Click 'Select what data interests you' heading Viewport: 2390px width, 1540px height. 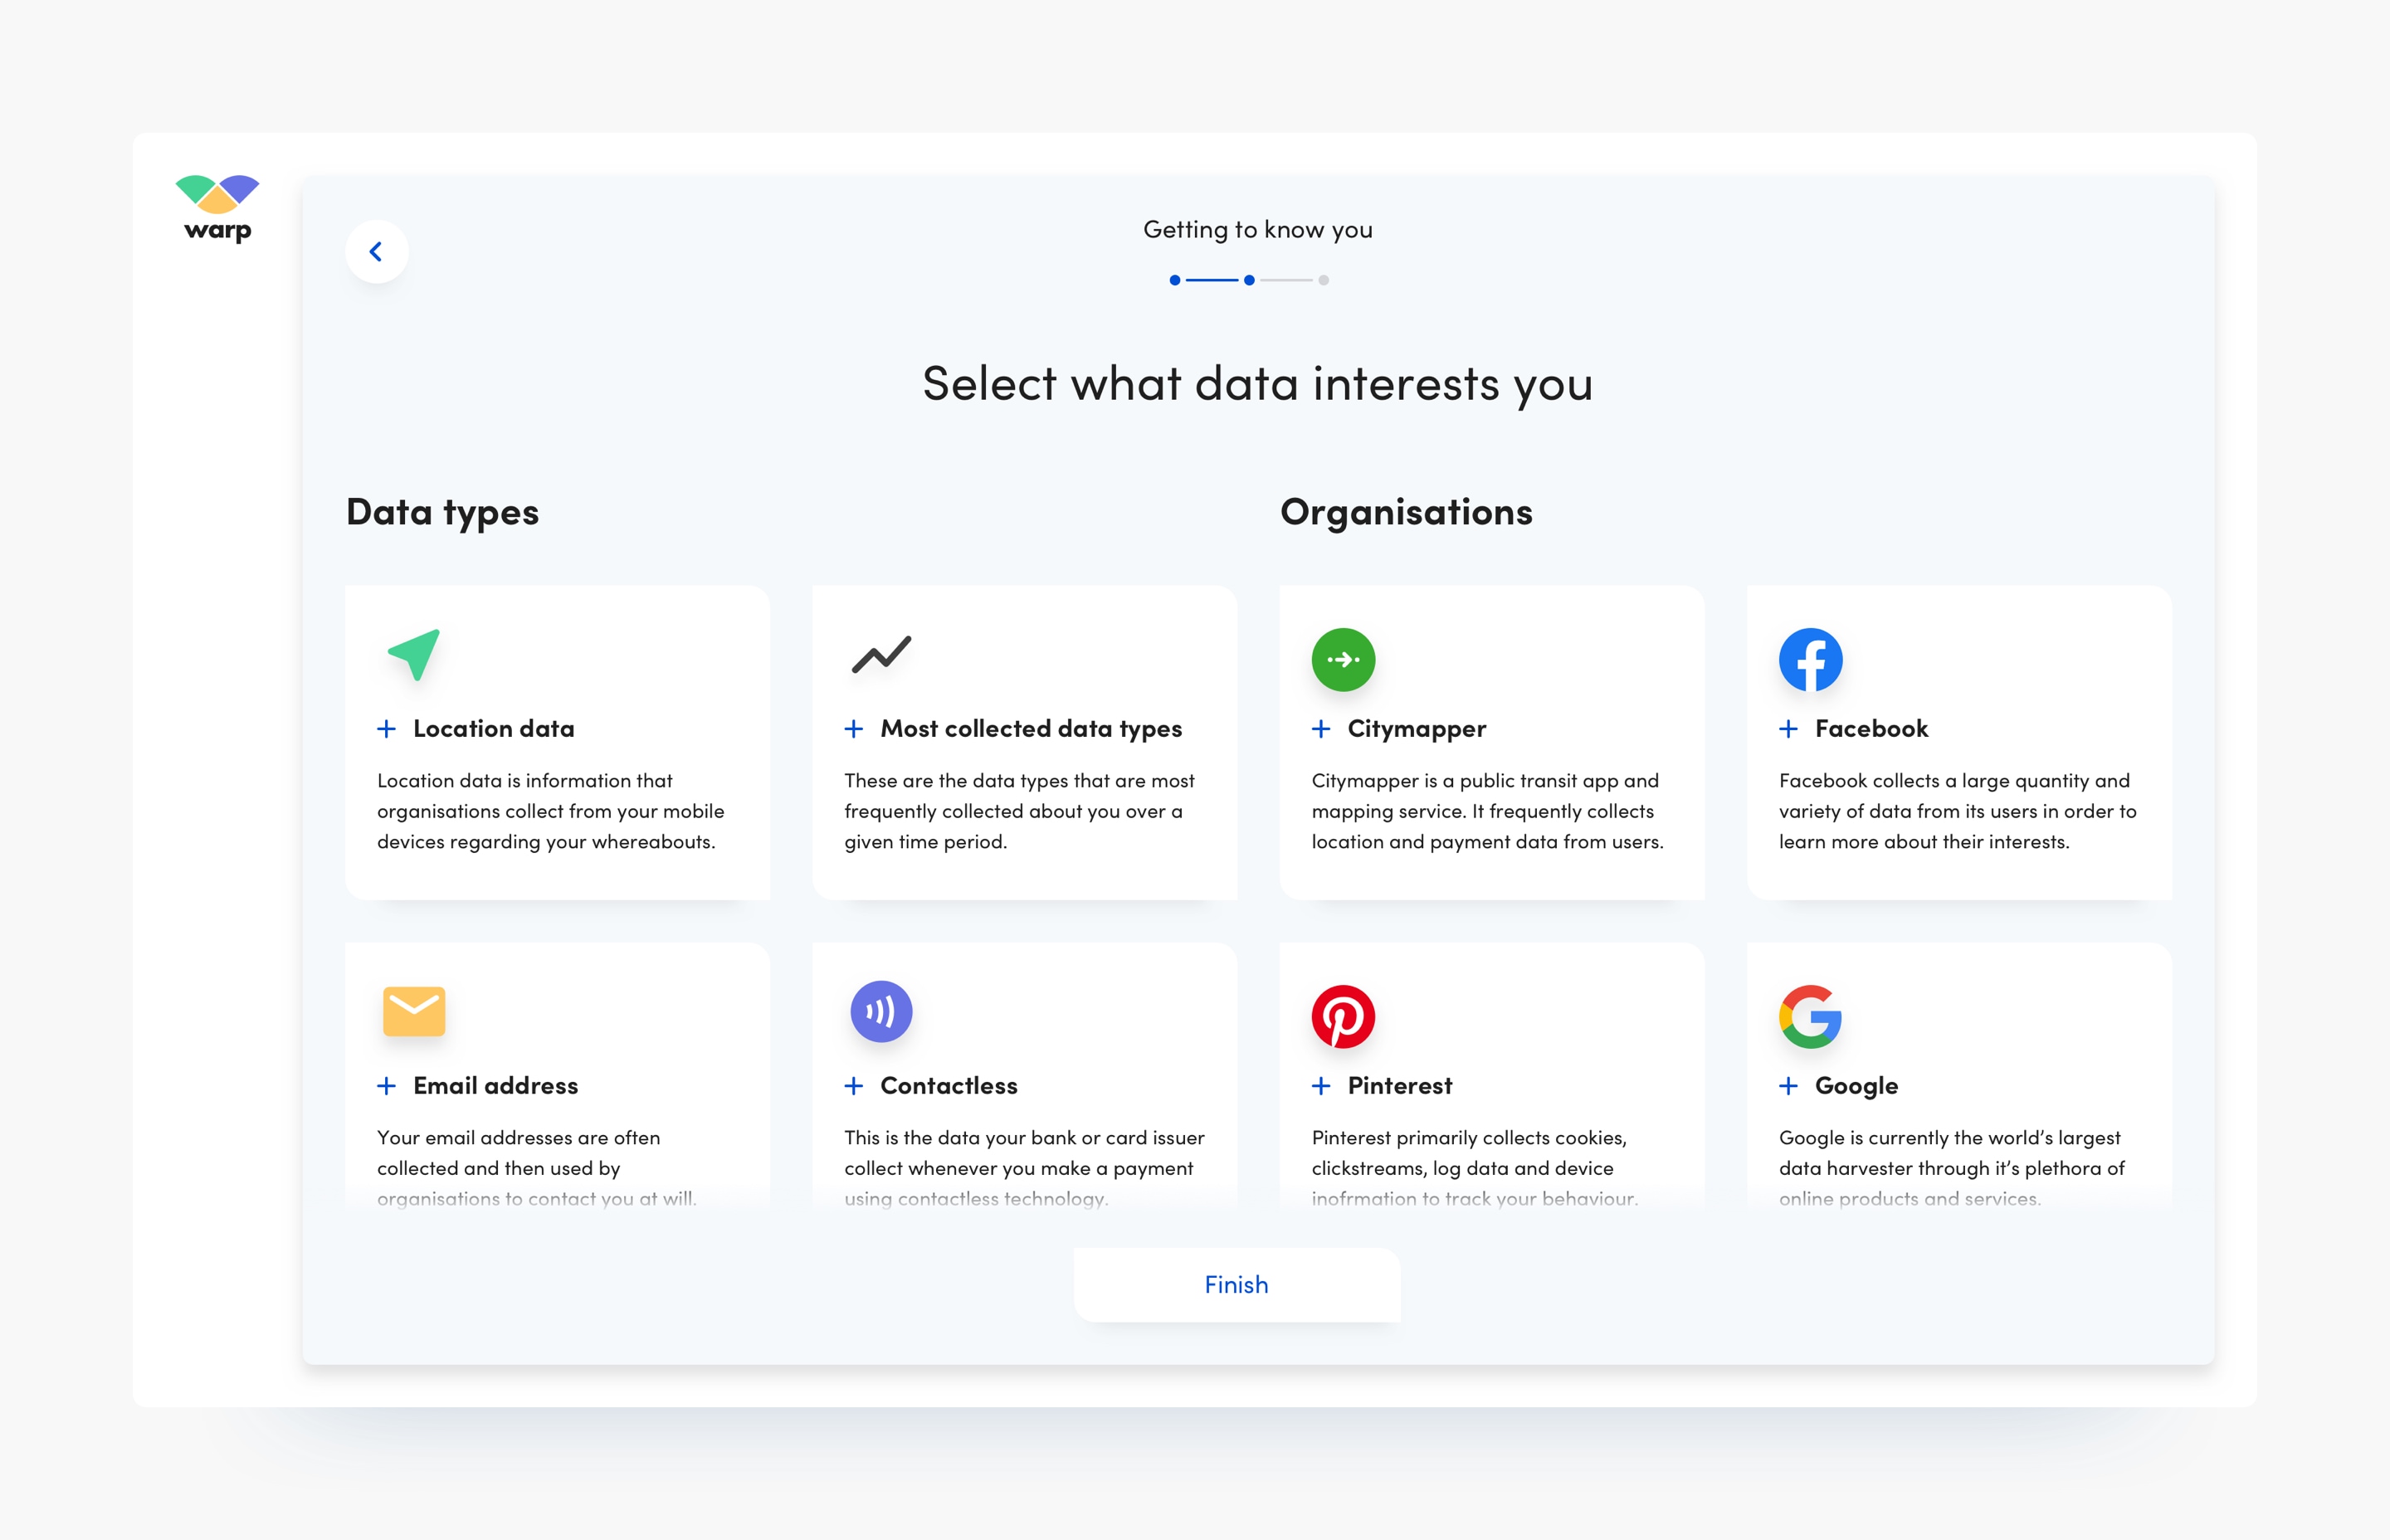pyautogui.click(x=1257, y=385)
